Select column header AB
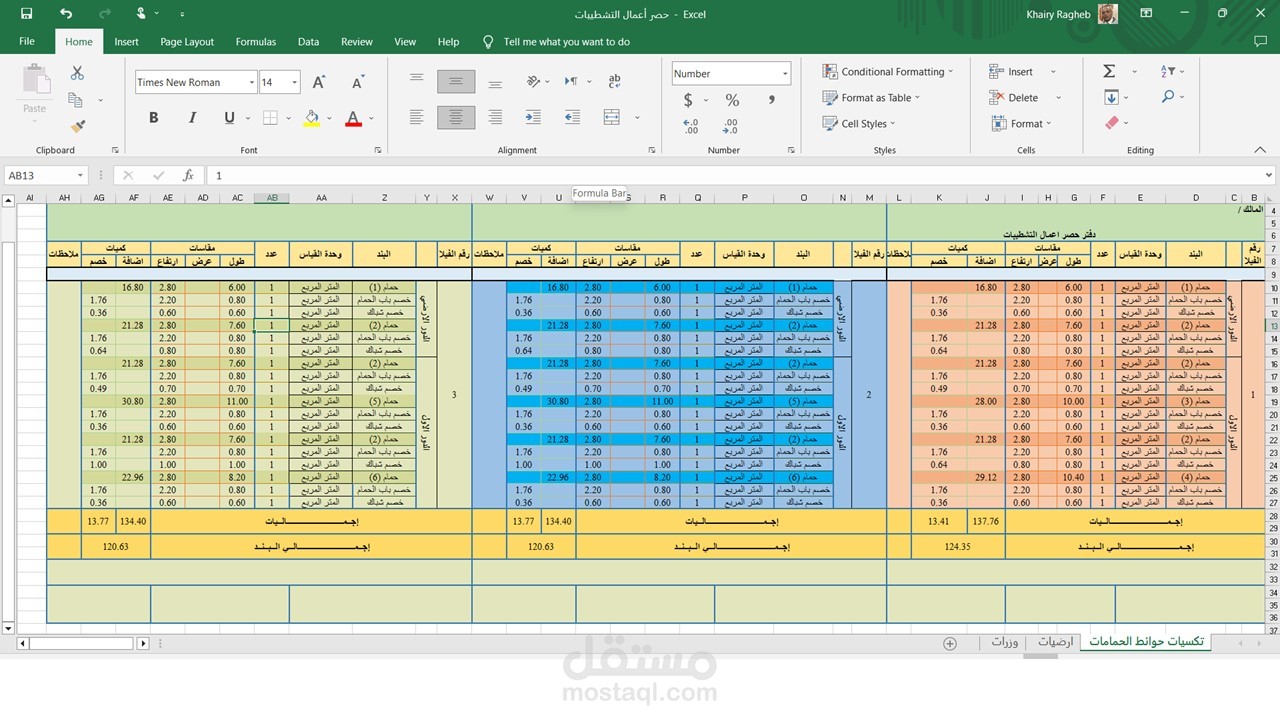The width and height of the screenshot is (1280, 720). coord(272,198)
